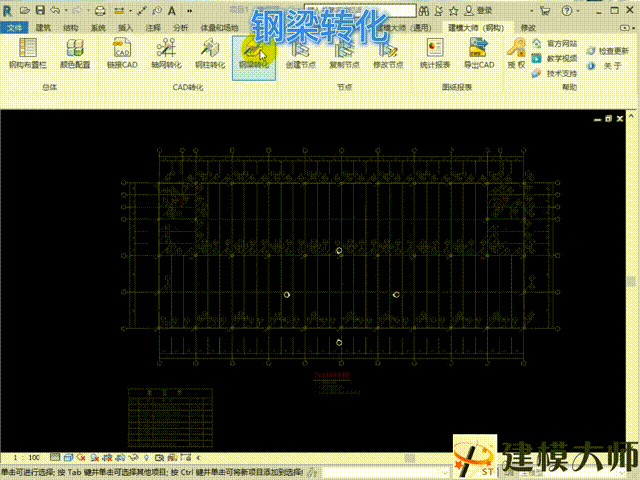
Task: Click the 修改节点 modify node tool
Action: coord(388,54)
